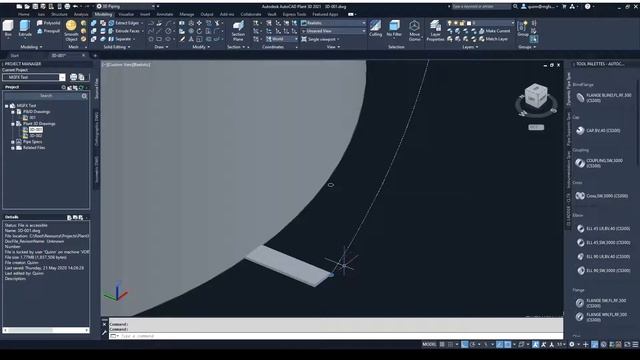Toggle the MODEL space button
The image size is (640, 360).
[429, 344]
